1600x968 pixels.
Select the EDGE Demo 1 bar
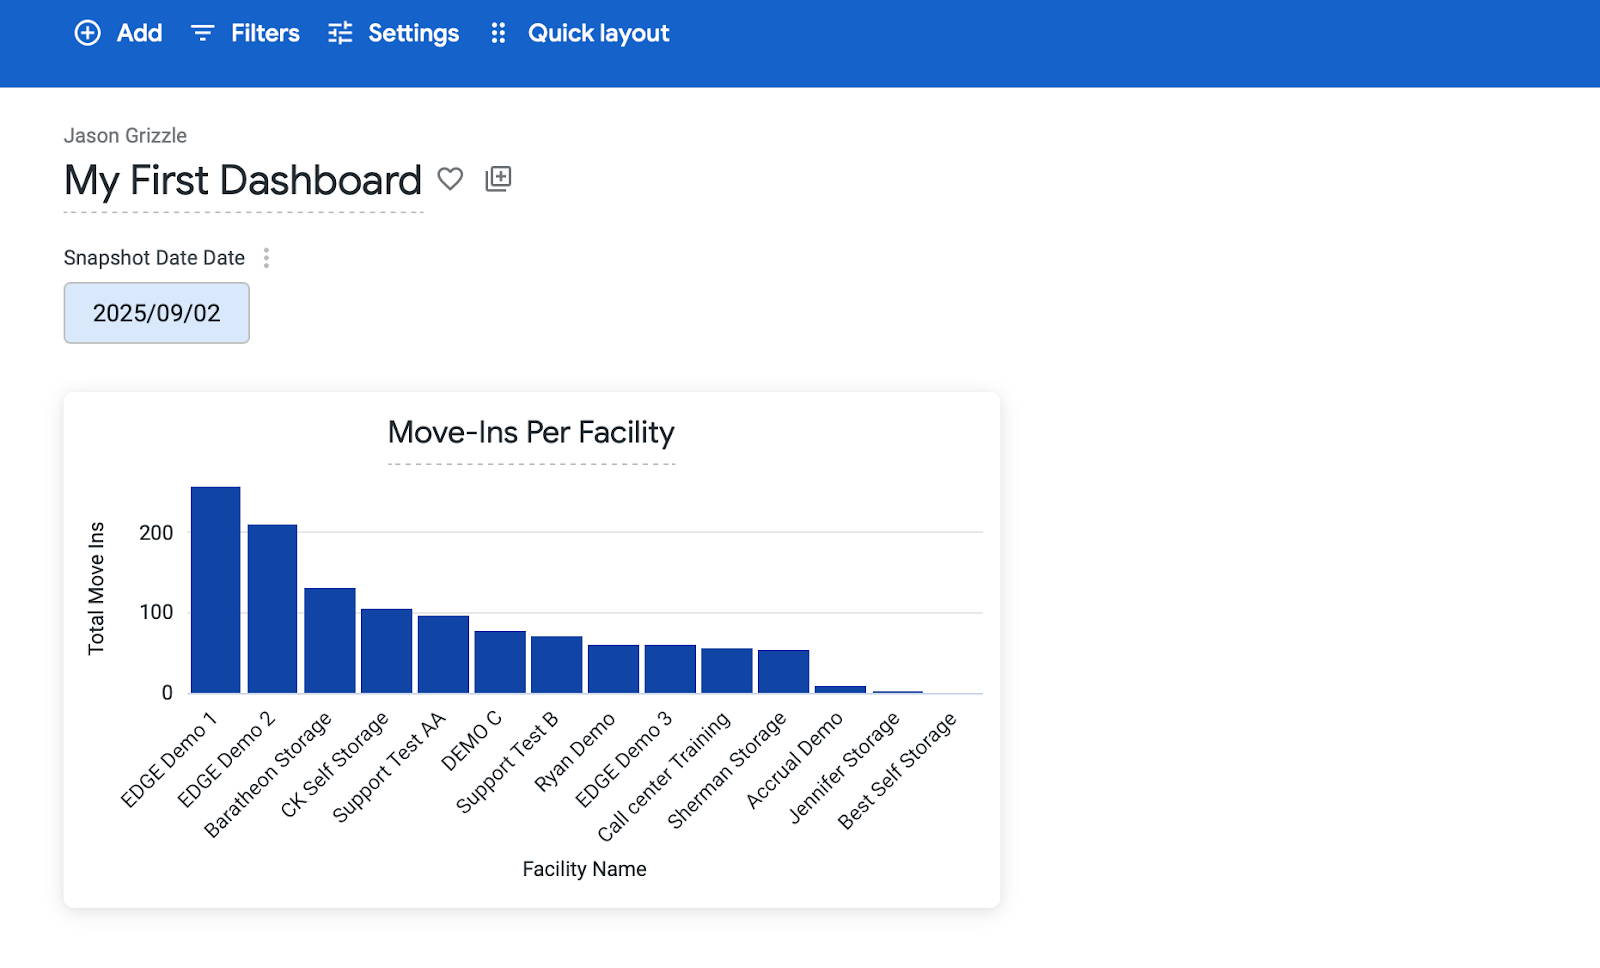(215, 590)
